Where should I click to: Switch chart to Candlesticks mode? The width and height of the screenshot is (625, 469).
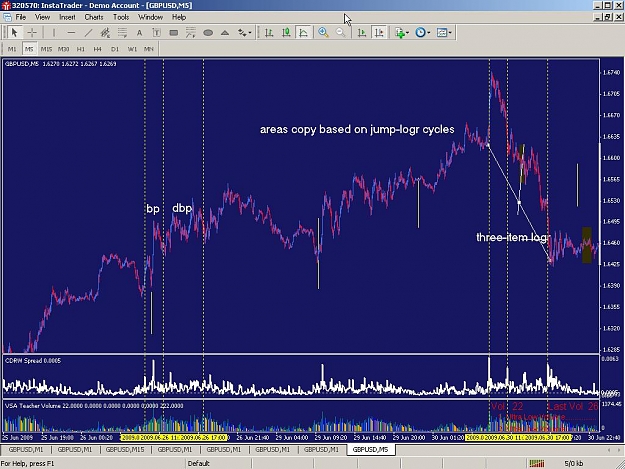tap(286, 32)
